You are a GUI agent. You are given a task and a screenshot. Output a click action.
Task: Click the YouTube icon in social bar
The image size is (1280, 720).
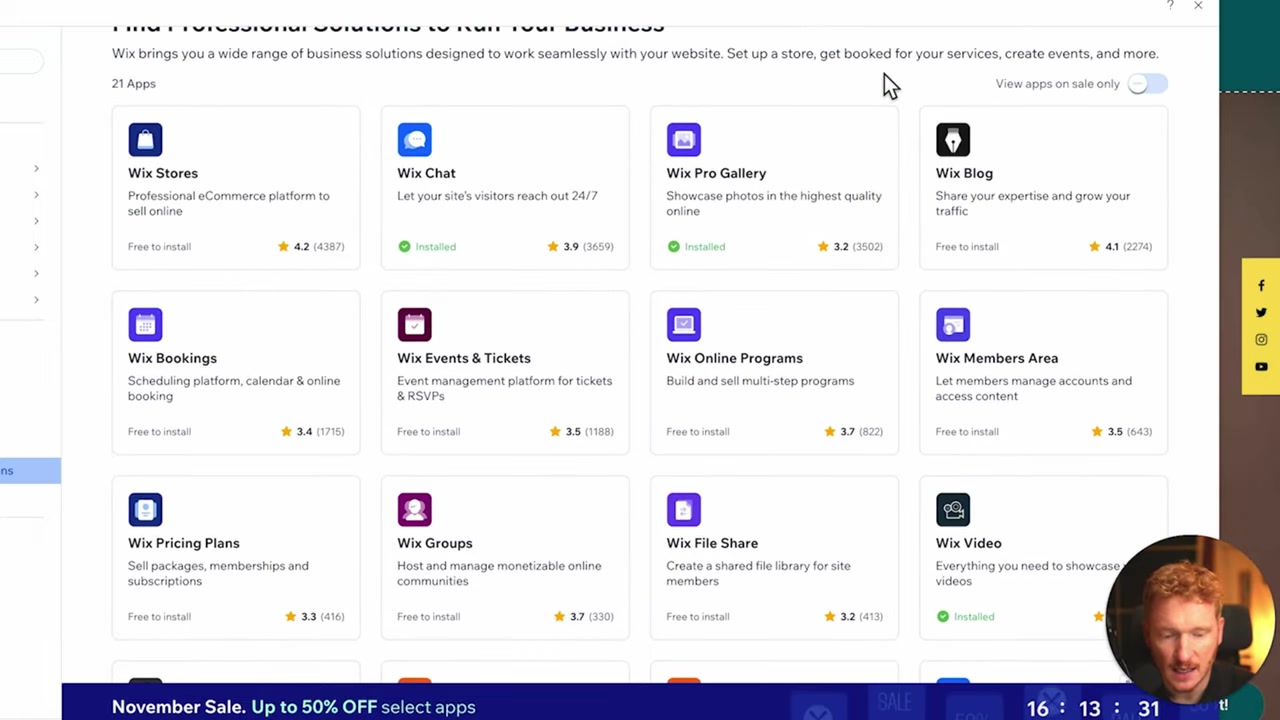pyautogui.click(x=1261, y=367)
